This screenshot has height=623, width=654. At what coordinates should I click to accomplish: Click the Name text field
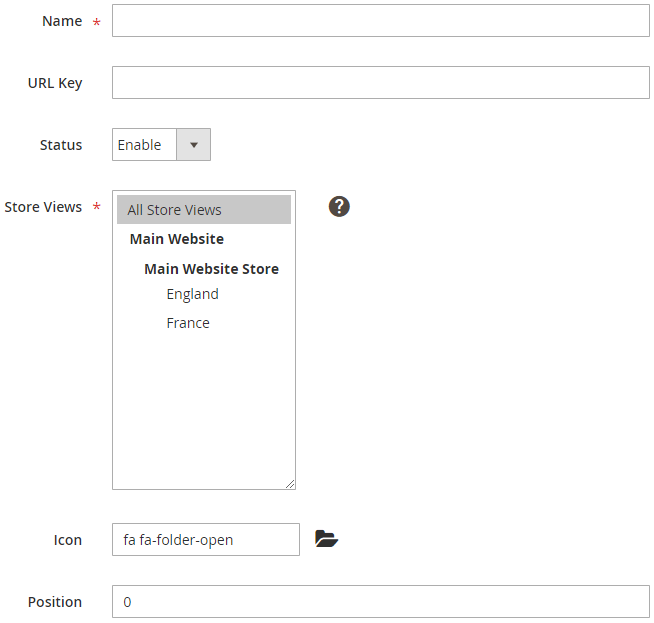pyautogui.click(x=380, y=21)
